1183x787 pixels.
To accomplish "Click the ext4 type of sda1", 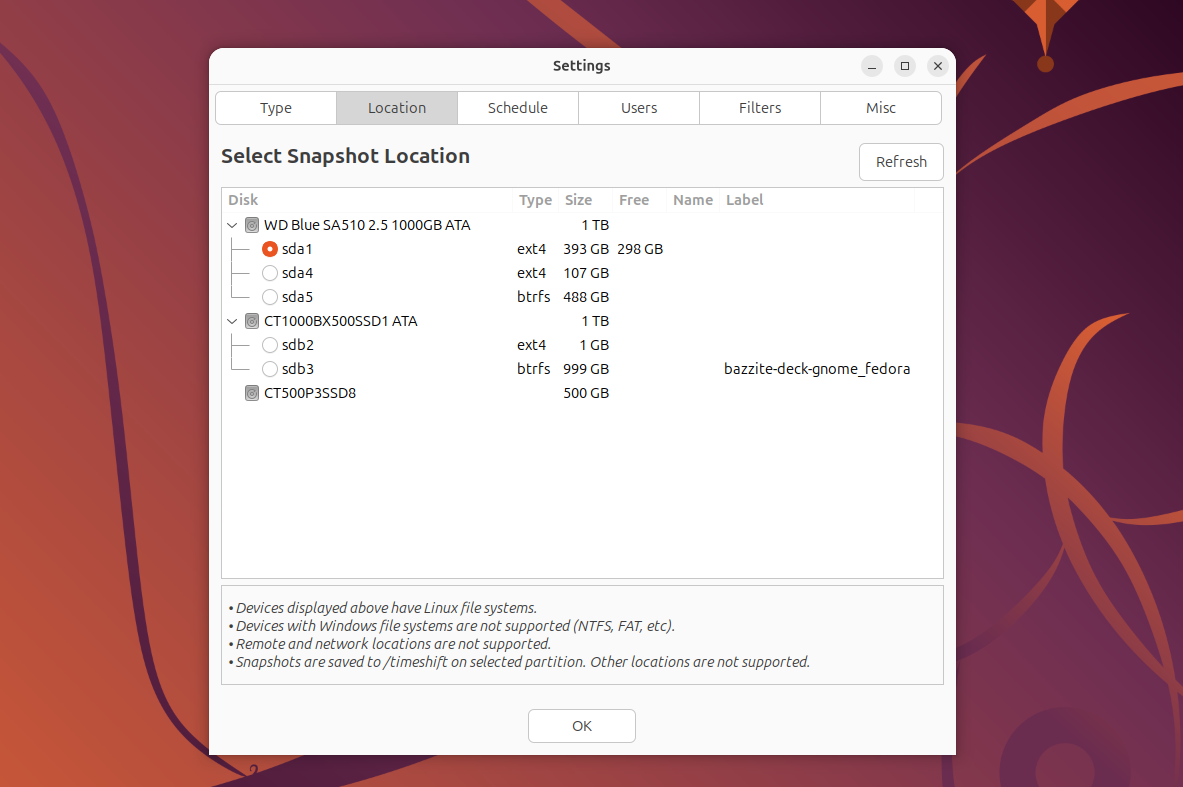I will pyautogui.click(x=531, y=249).
